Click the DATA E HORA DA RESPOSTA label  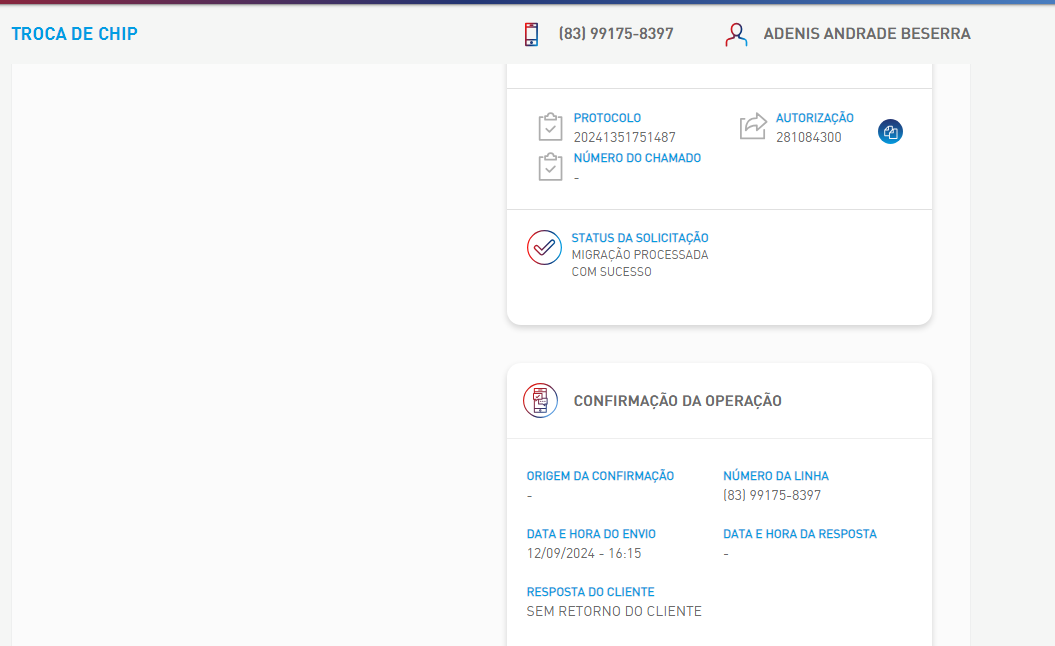click(x=800, y=534)
